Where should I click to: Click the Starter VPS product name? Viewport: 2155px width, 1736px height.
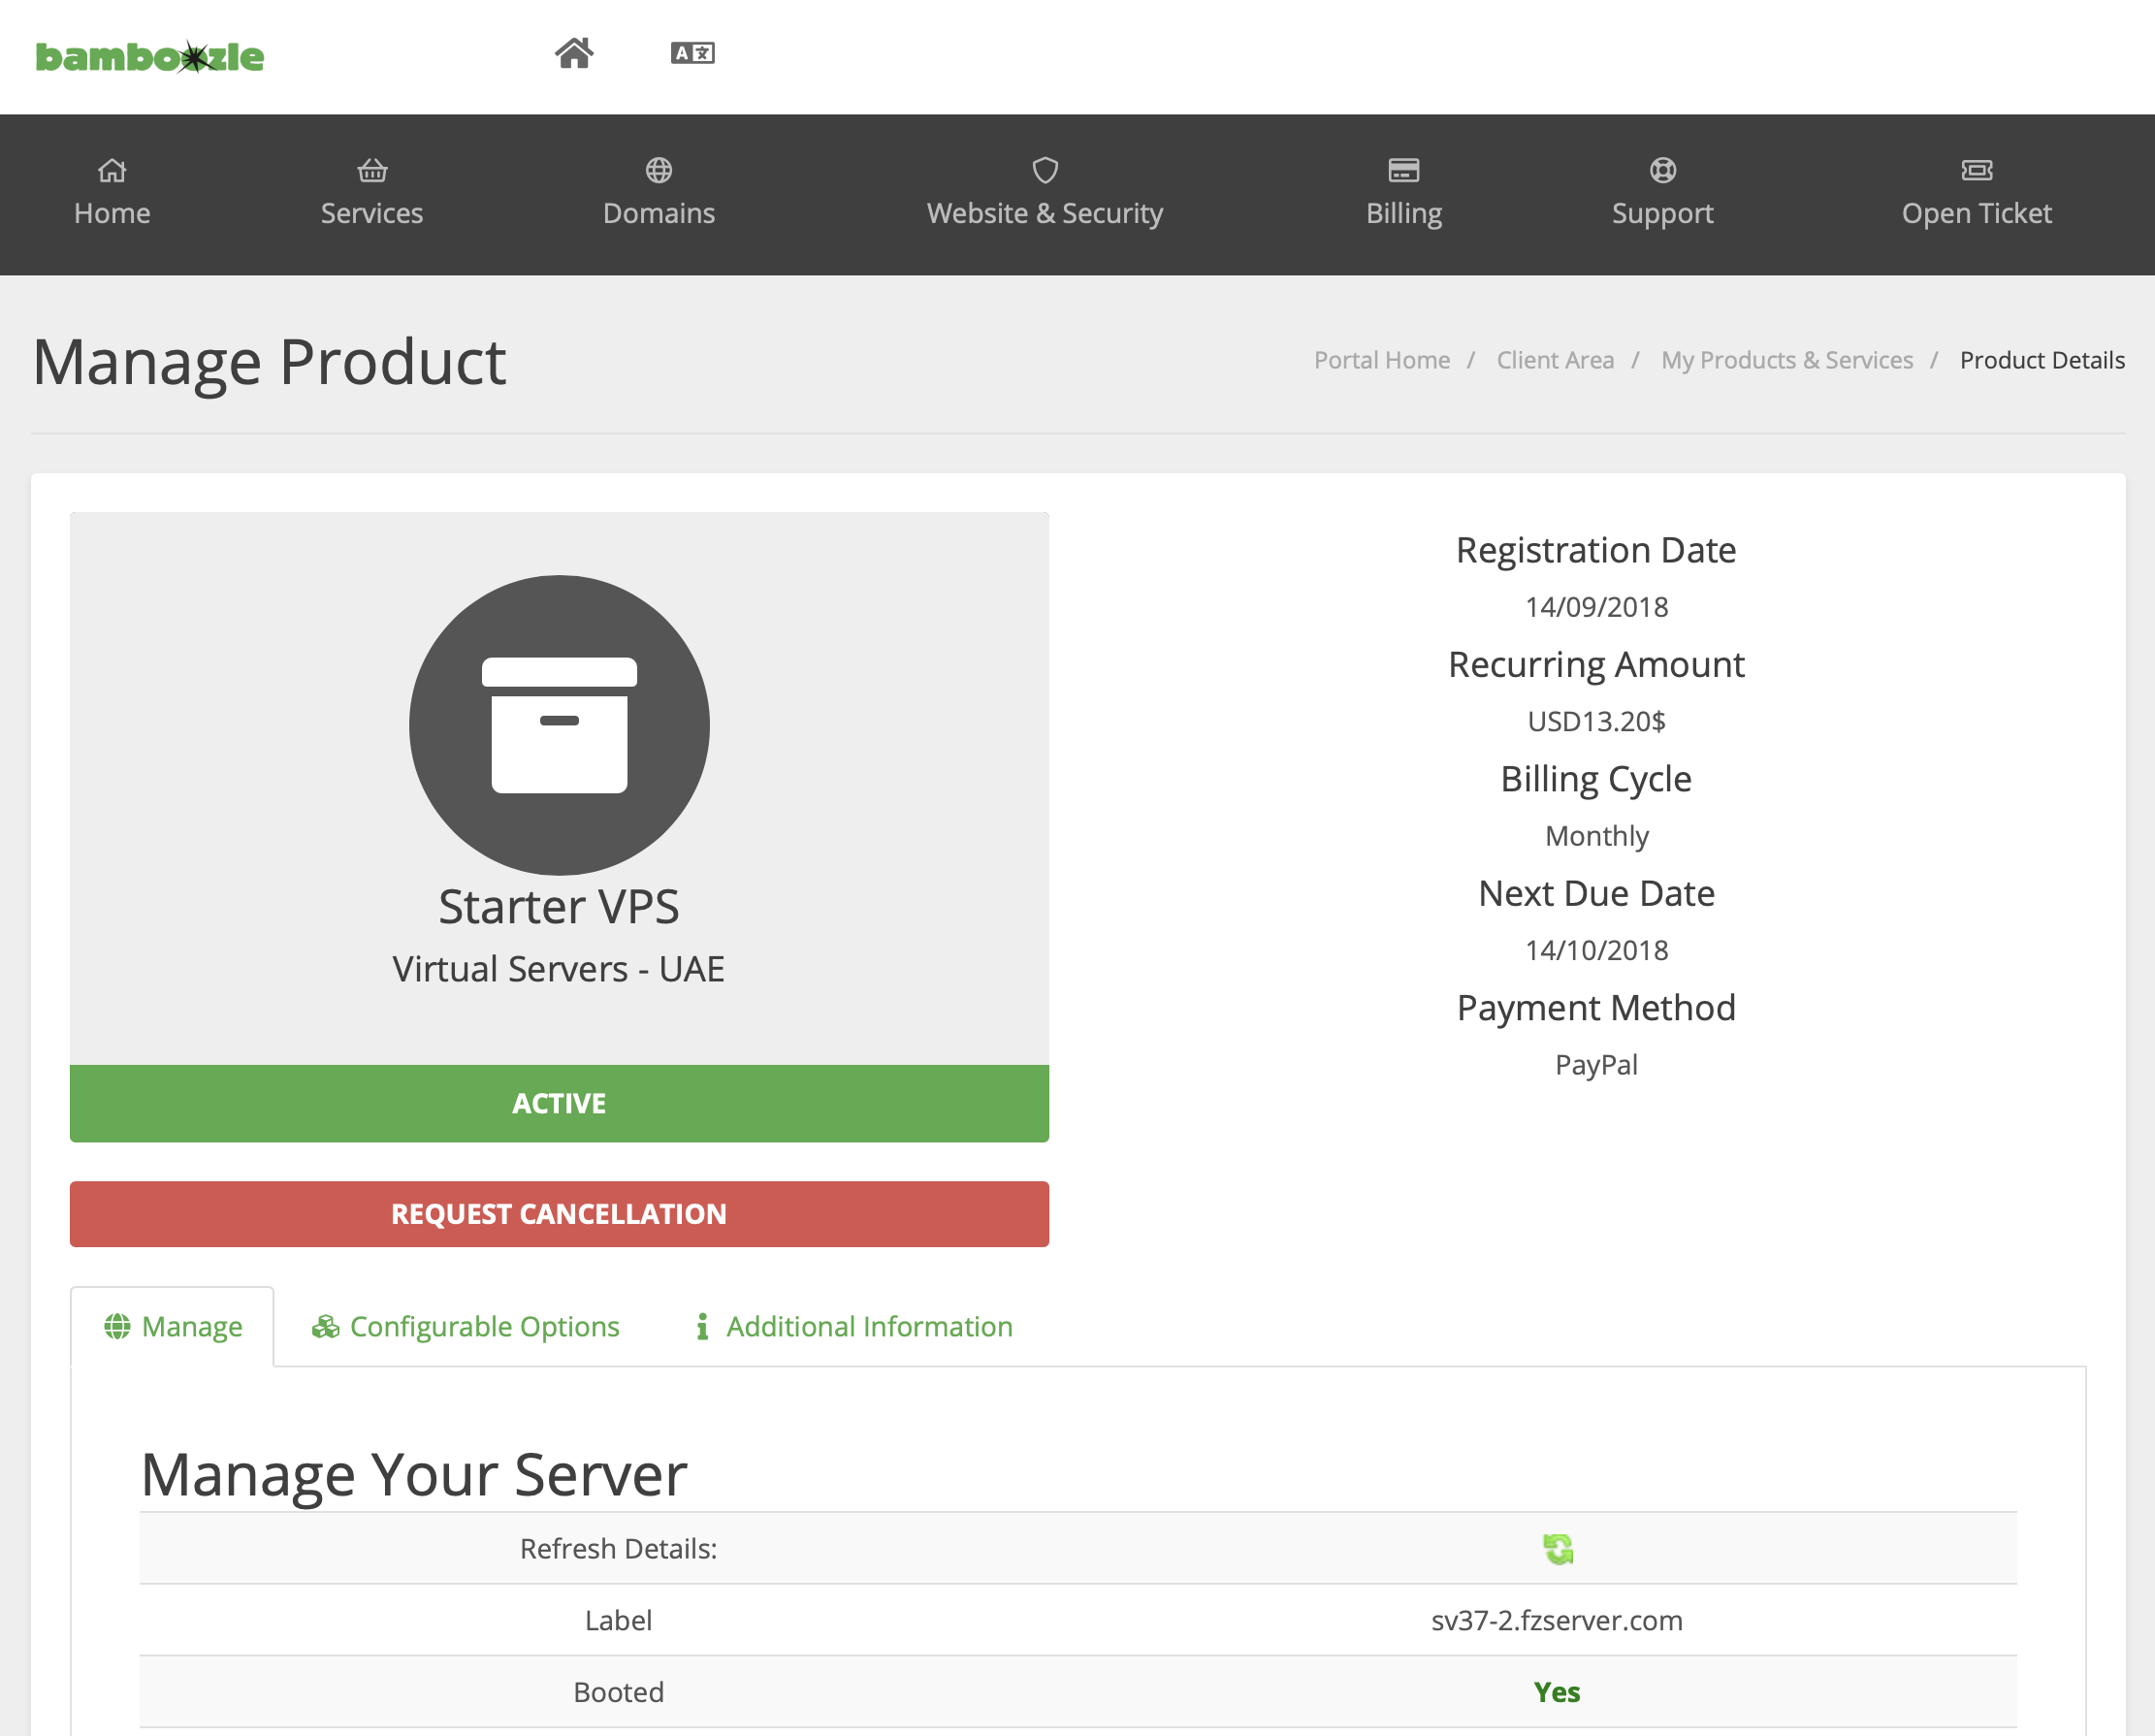(x=559, y=907)
